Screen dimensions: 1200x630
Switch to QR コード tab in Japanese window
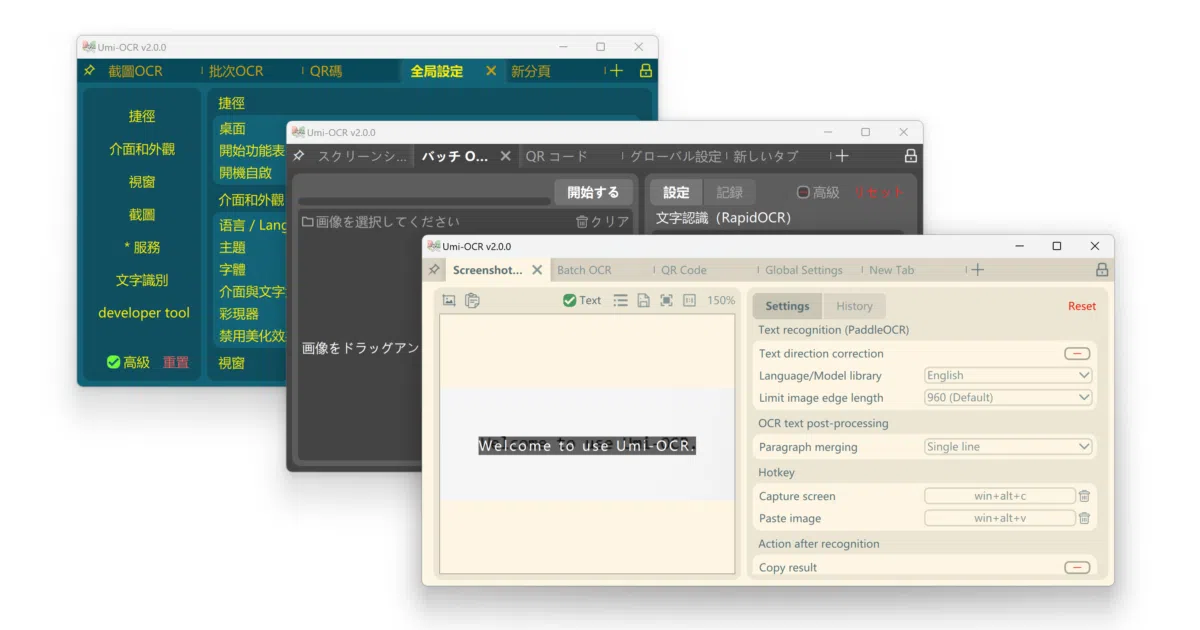pyautogui.click(x=557, y=156)
